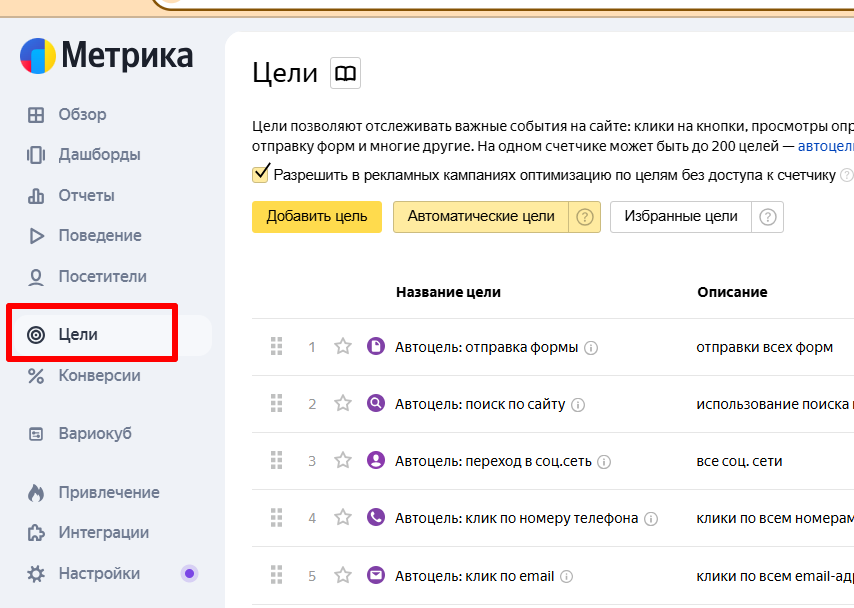
Task: Click the drag handle of goal 1
Action: (277, 346)
